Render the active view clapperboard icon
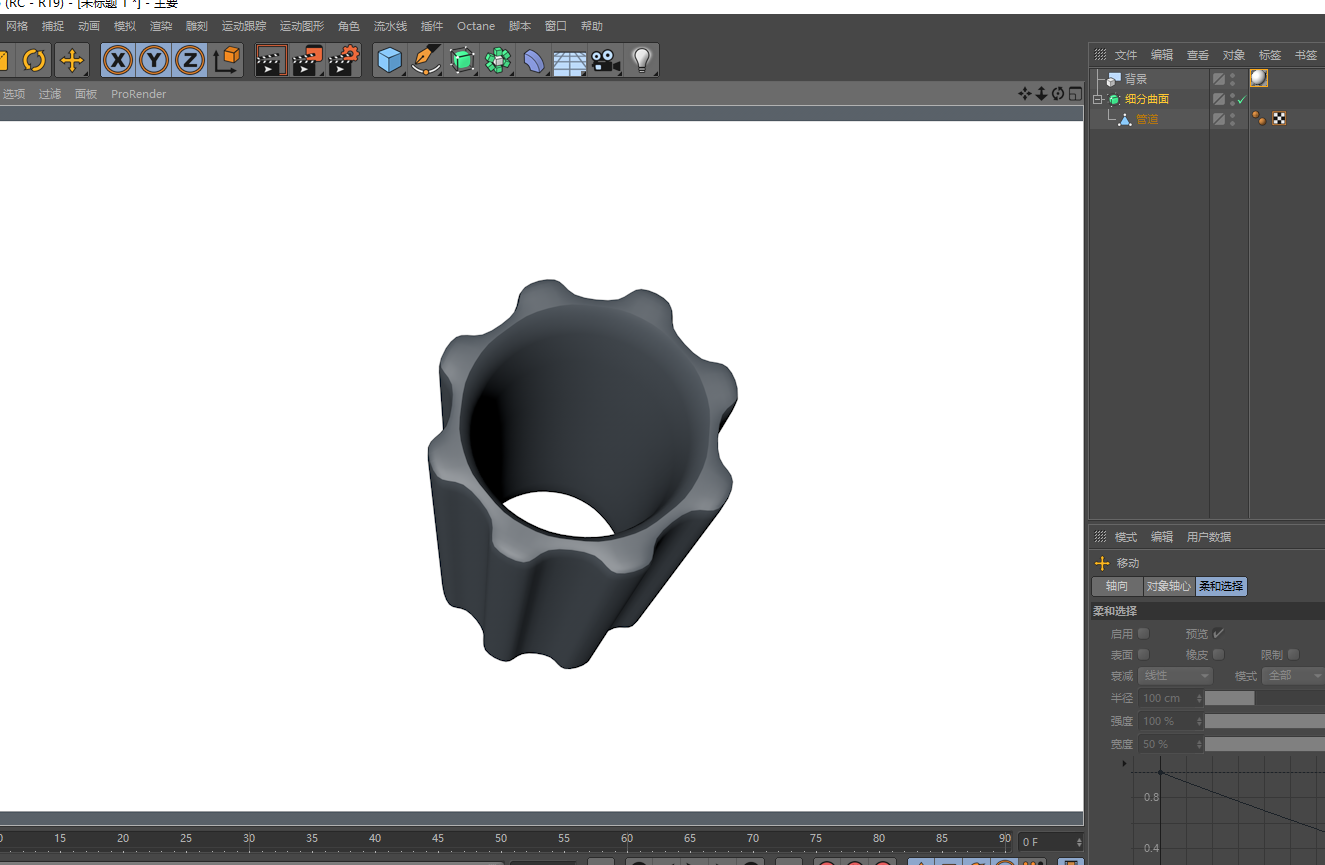Viewport: 1325px width, 865px height. [x=270, y=61]
